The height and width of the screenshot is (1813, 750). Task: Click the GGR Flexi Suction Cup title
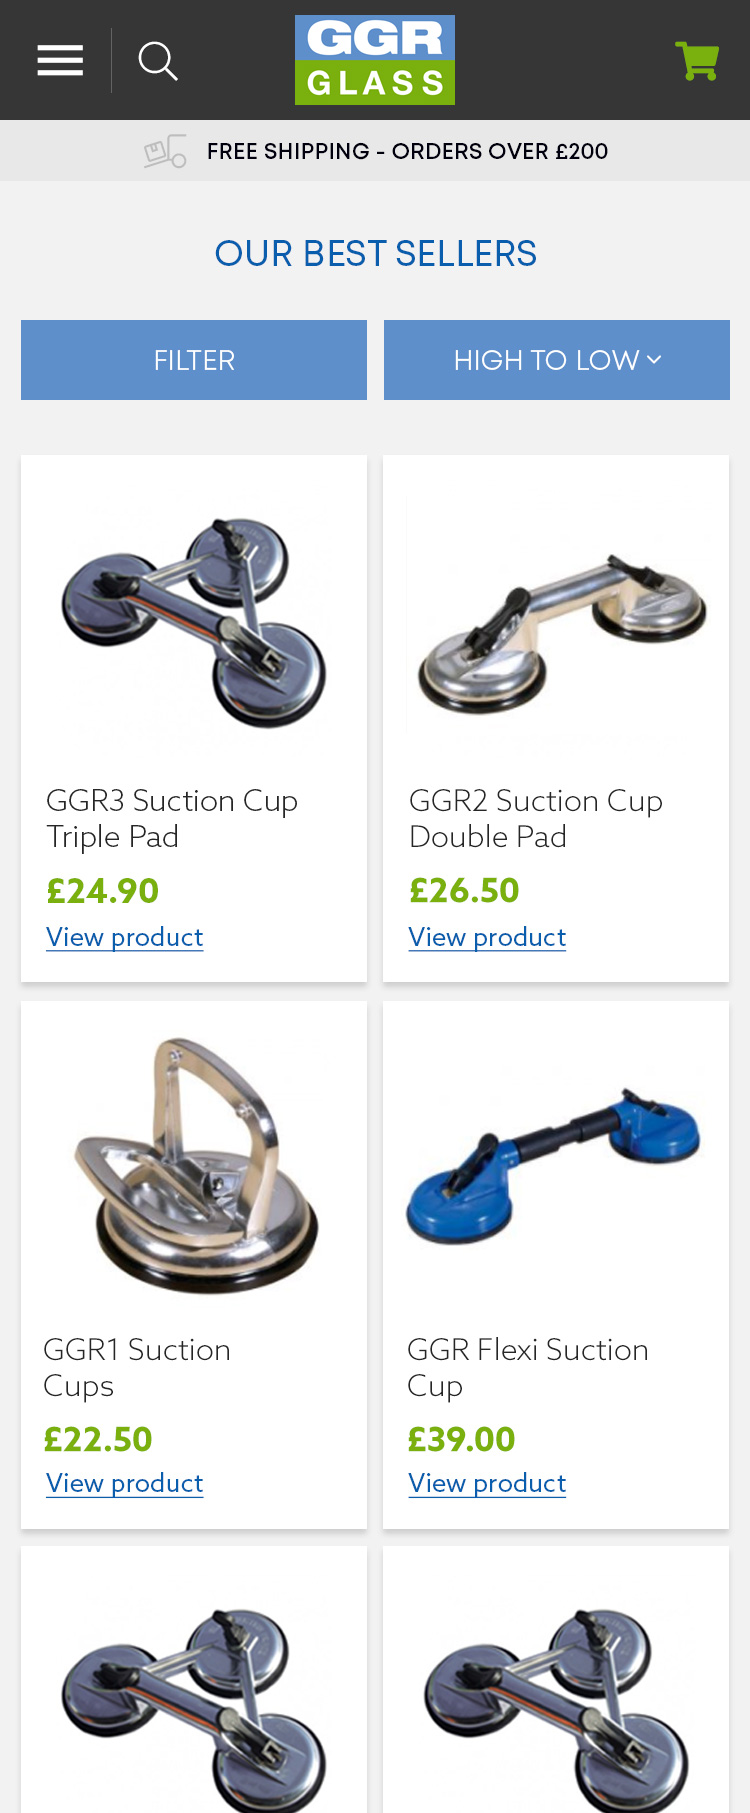(x=528, y=1368)
